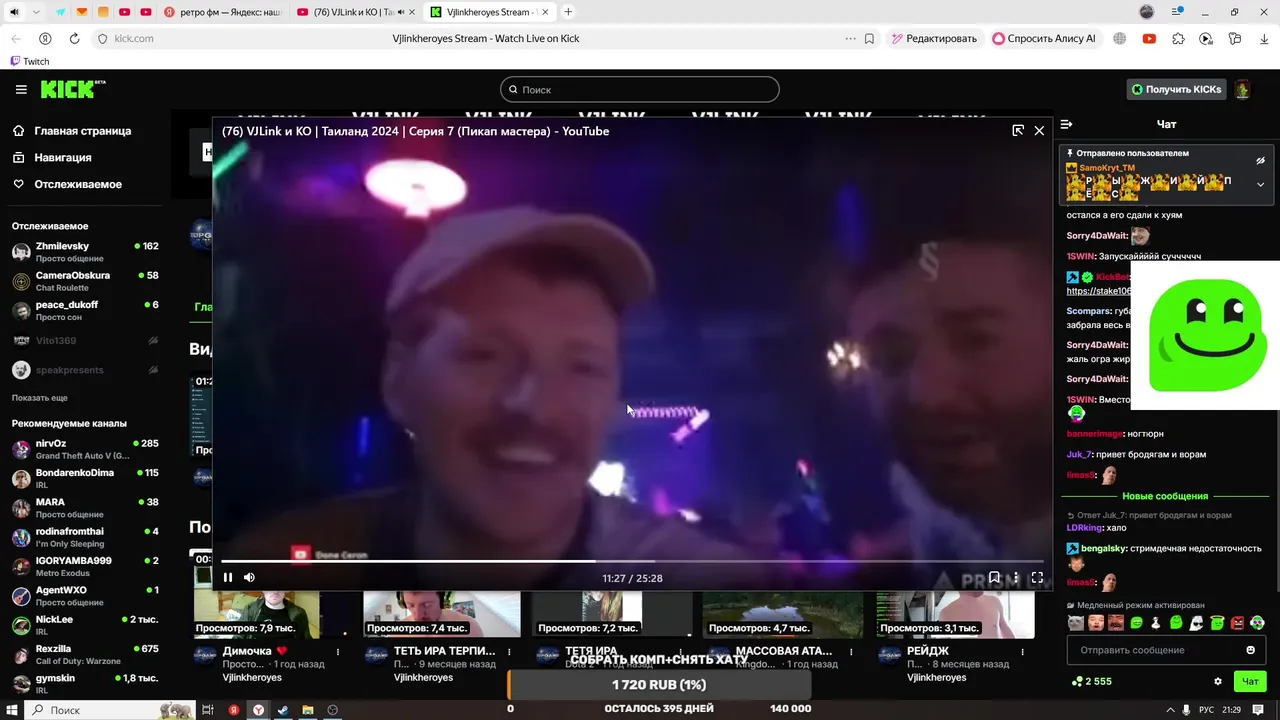Image resolution: width=1280 pixels, height=720 pixels.
Task: Pause the YouTube popup video
Action: [228, 577]
